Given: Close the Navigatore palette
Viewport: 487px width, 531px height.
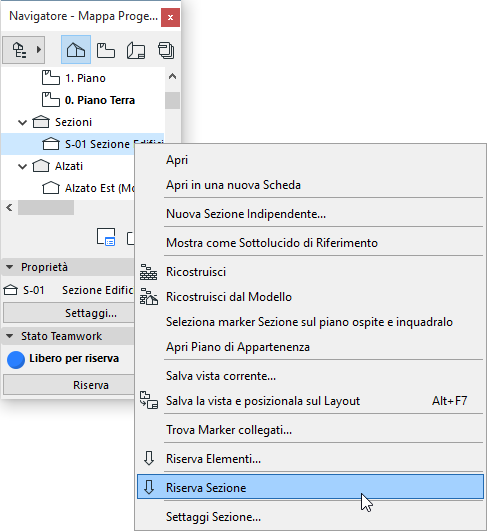Looking at the screenshot, I should 170,17.
